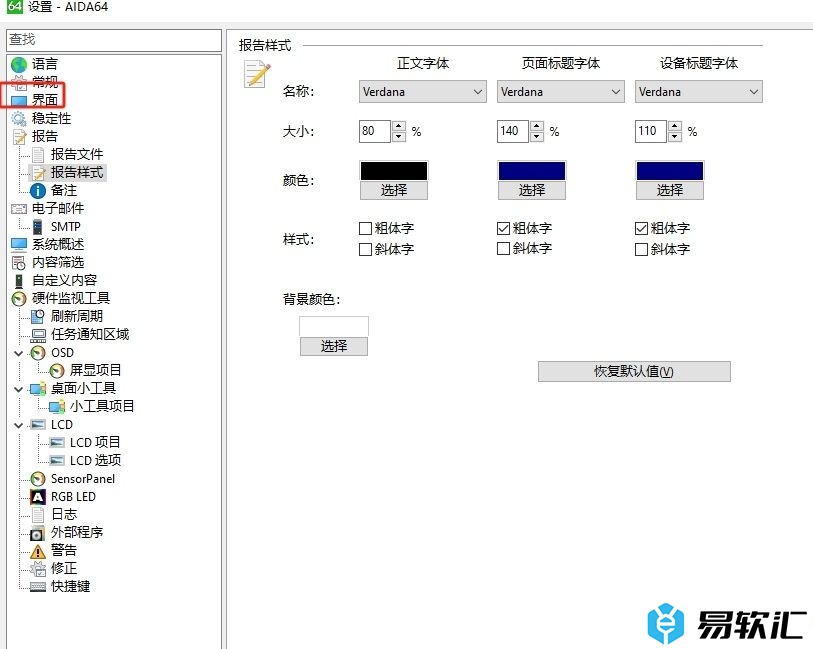Click the document icon beside 日志
This screenshot has width=813, height=649.
tap(38, 515)
